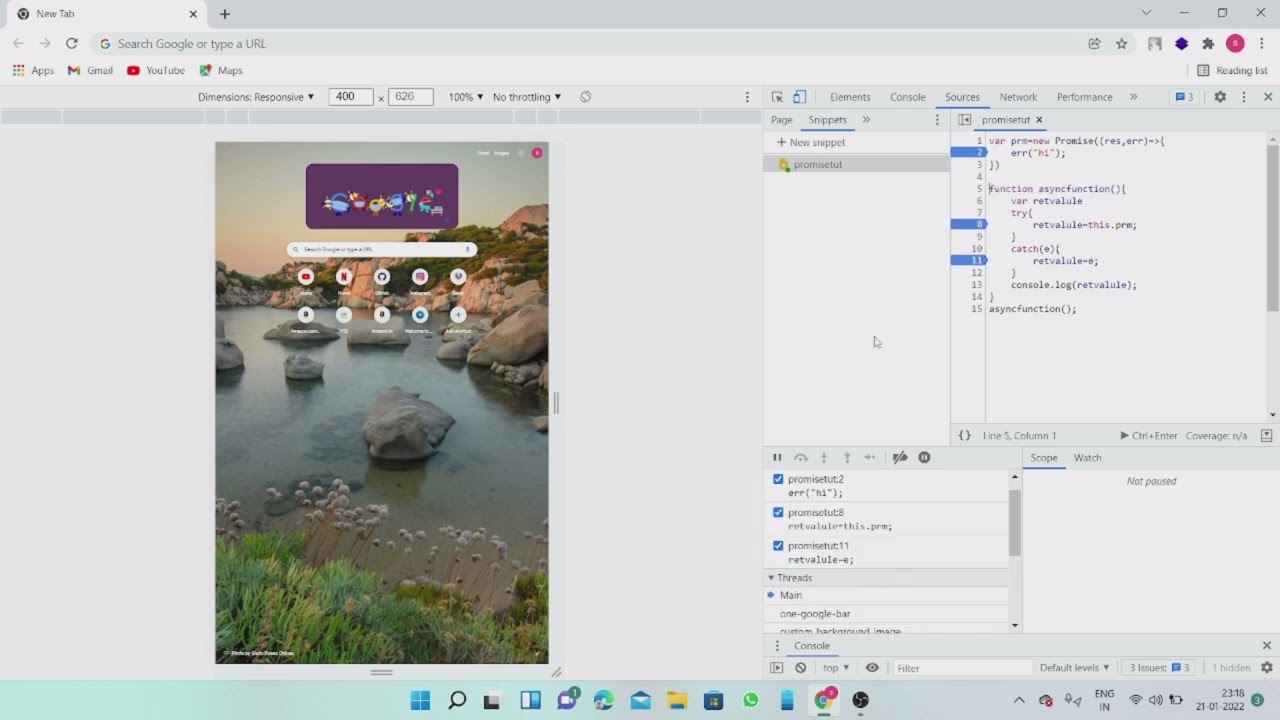This screenshot has height=720, width=1280.
Task: Switch to the Elements tab
Action: tap(850, 97)
